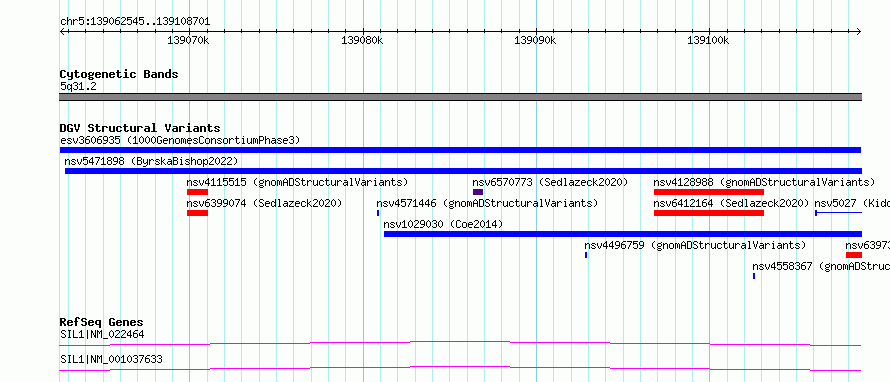Click the right arrowhead of the ruler
This screenshot has height=382, width=890.
tap(859, 32)
